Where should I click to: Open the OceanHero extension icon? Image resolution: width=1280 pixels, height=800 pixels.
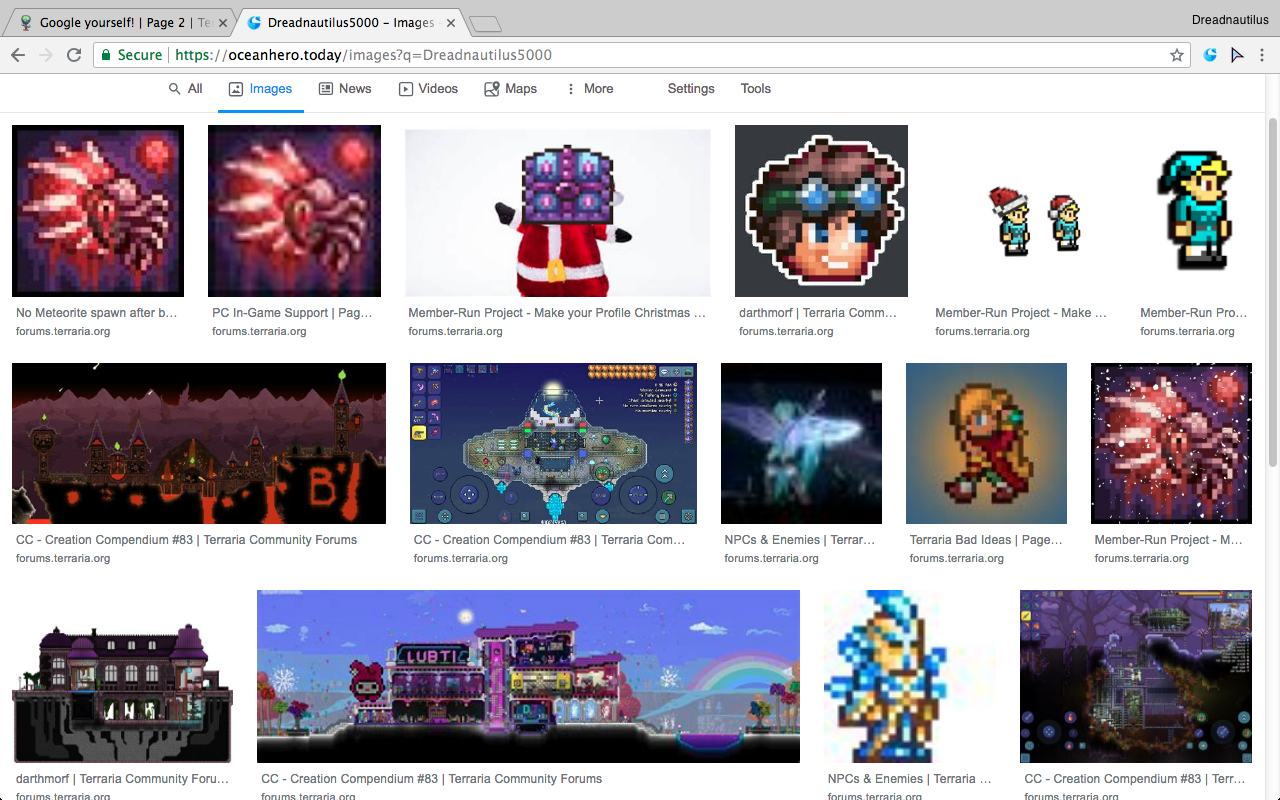coord(1210,55)
